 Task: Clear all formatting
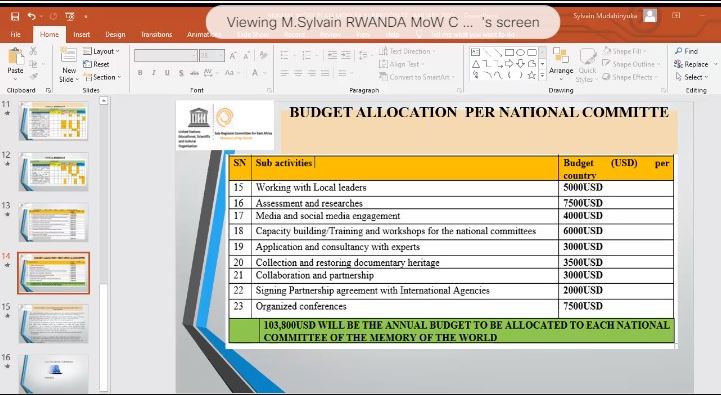(x=263, y=56)
